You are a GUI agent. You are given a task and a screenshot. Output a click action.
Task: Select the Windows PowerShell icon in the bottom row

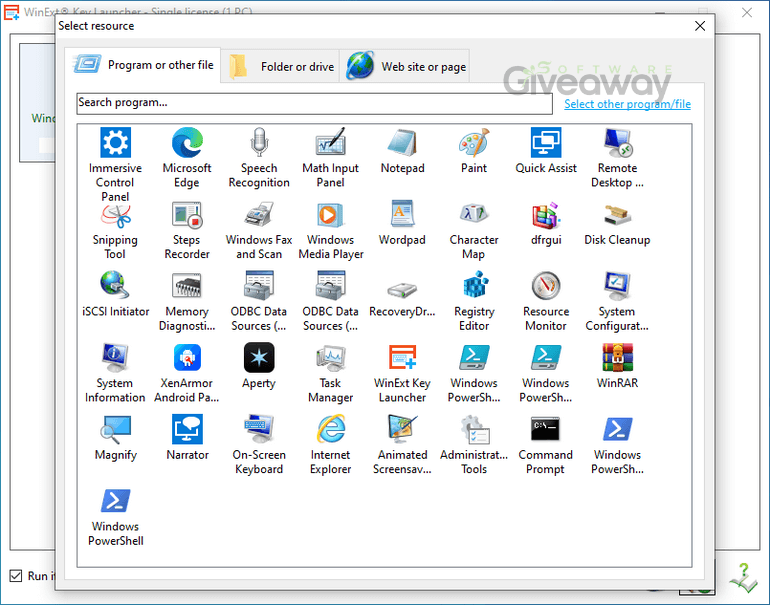coord(115,501)
